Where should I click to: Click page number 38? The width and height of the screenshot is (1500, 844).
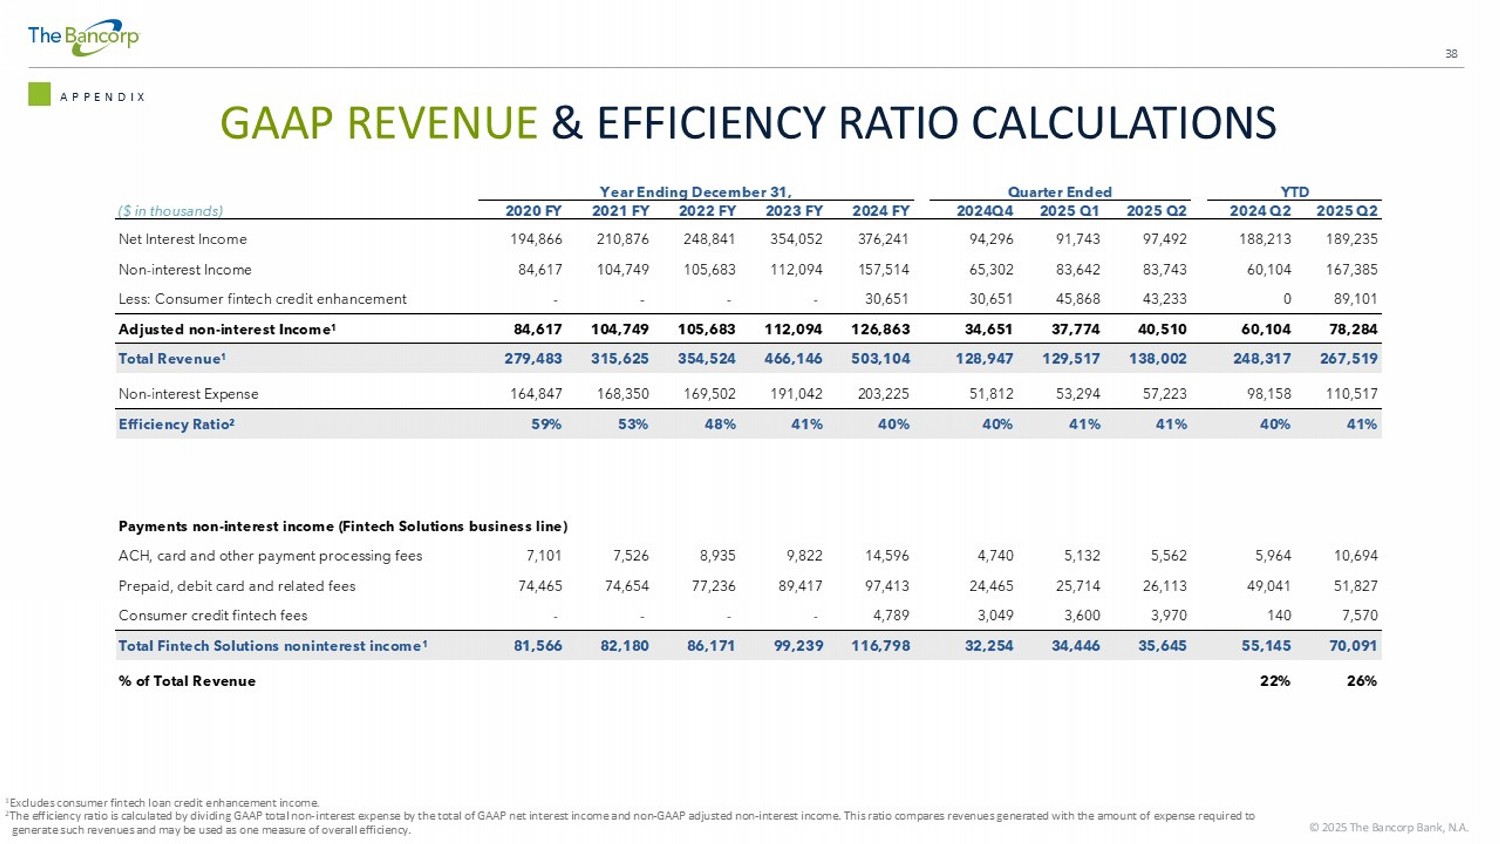click(1451, 54)
